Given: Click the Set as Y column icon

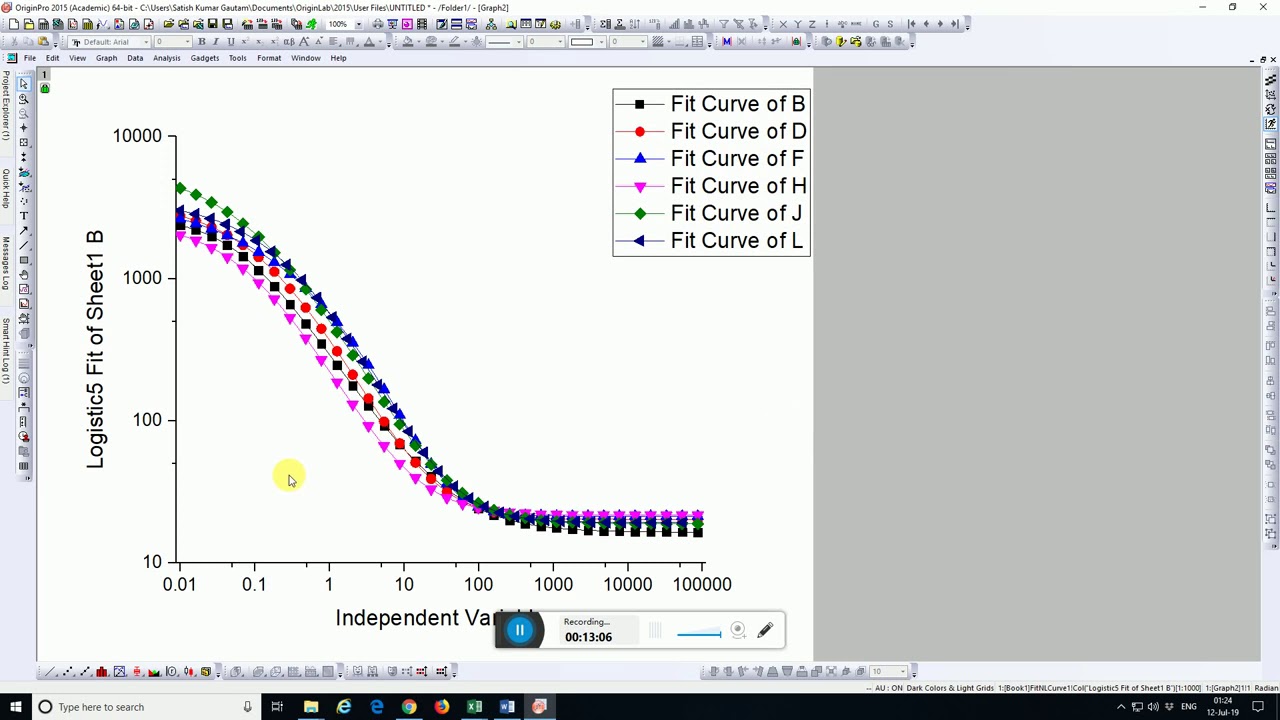Looking at the screenshot, I should point(797,24).
